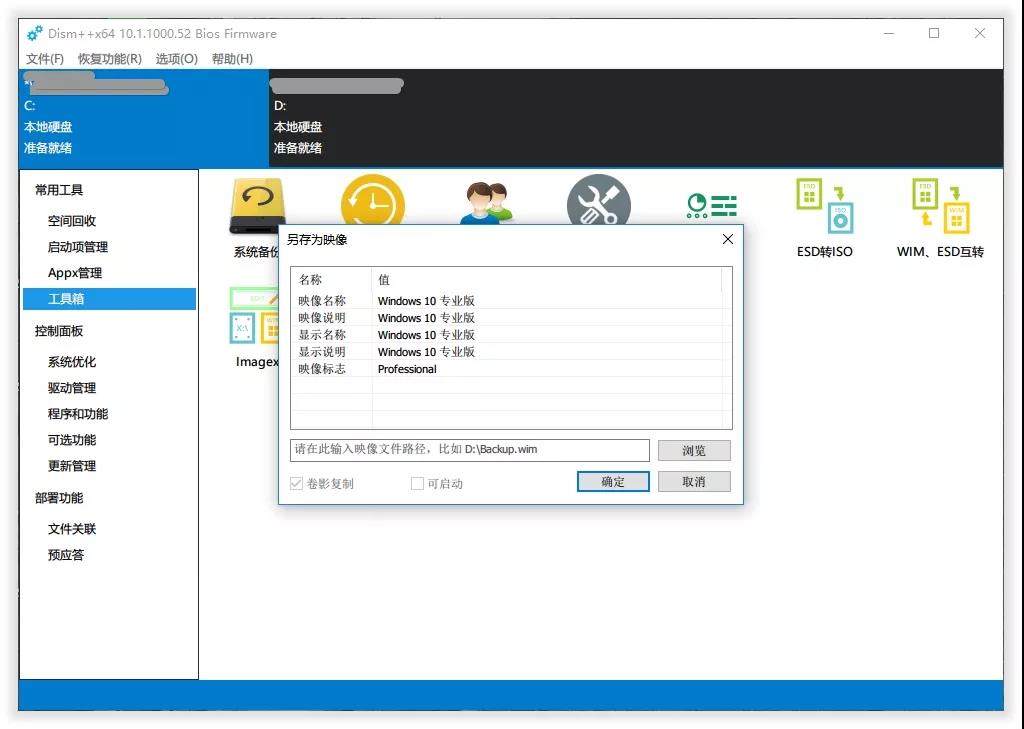The width and height of the screenshot is (1024, 729).
Task: Open the 帮助(H) menu
Action: point(232,59)
